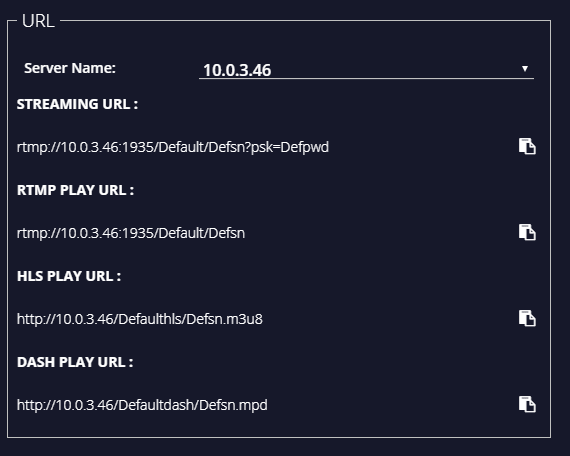The width and height of the screenshot is (570, 456).
Task: Click the rtmp://10.0.3.46:1935/Default/Defsn play address
Action: 131,233
